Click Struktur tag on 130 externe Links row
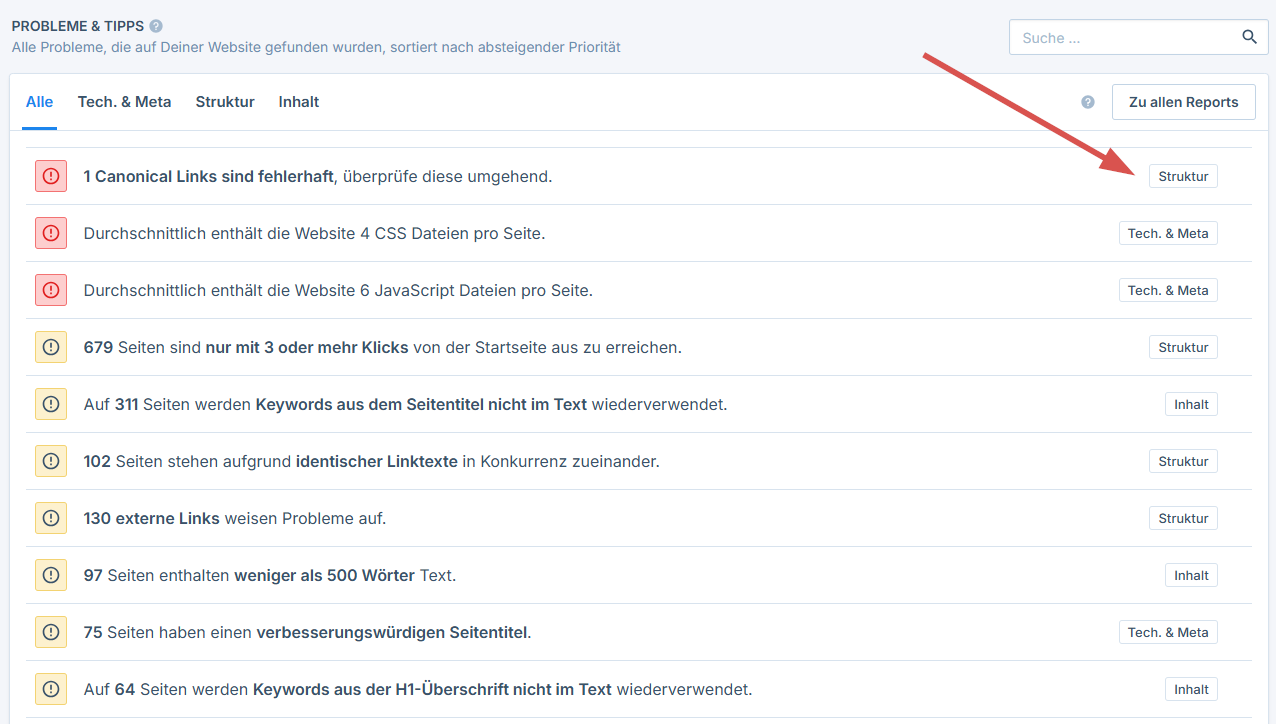The width and height of the screenshot is (1276, 724). pyautogui.click(x=1183, y=518)
